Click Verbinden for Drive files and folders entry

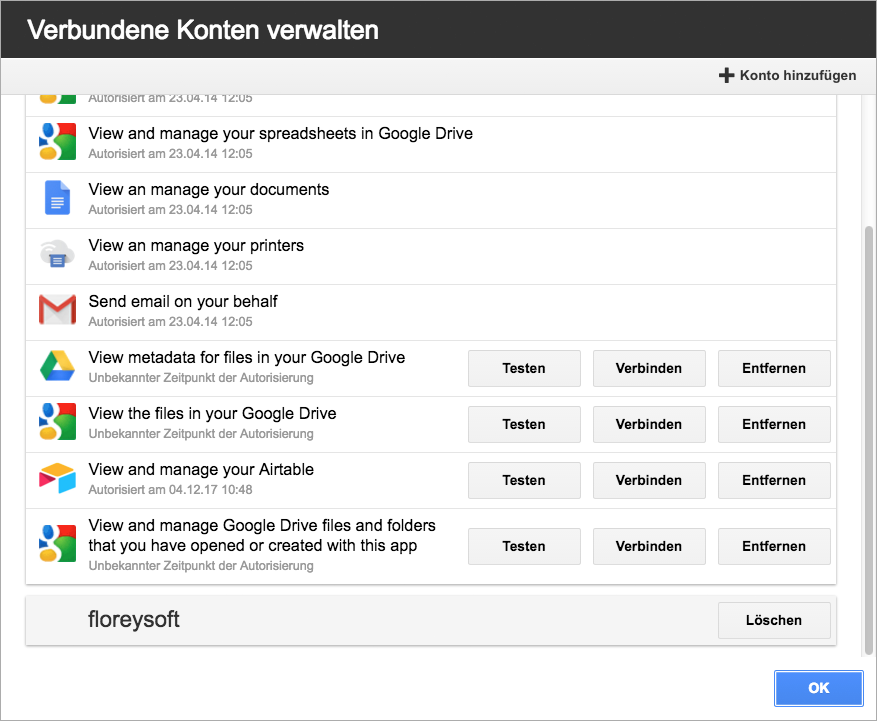pyautogui.click(x=649, y=546)
